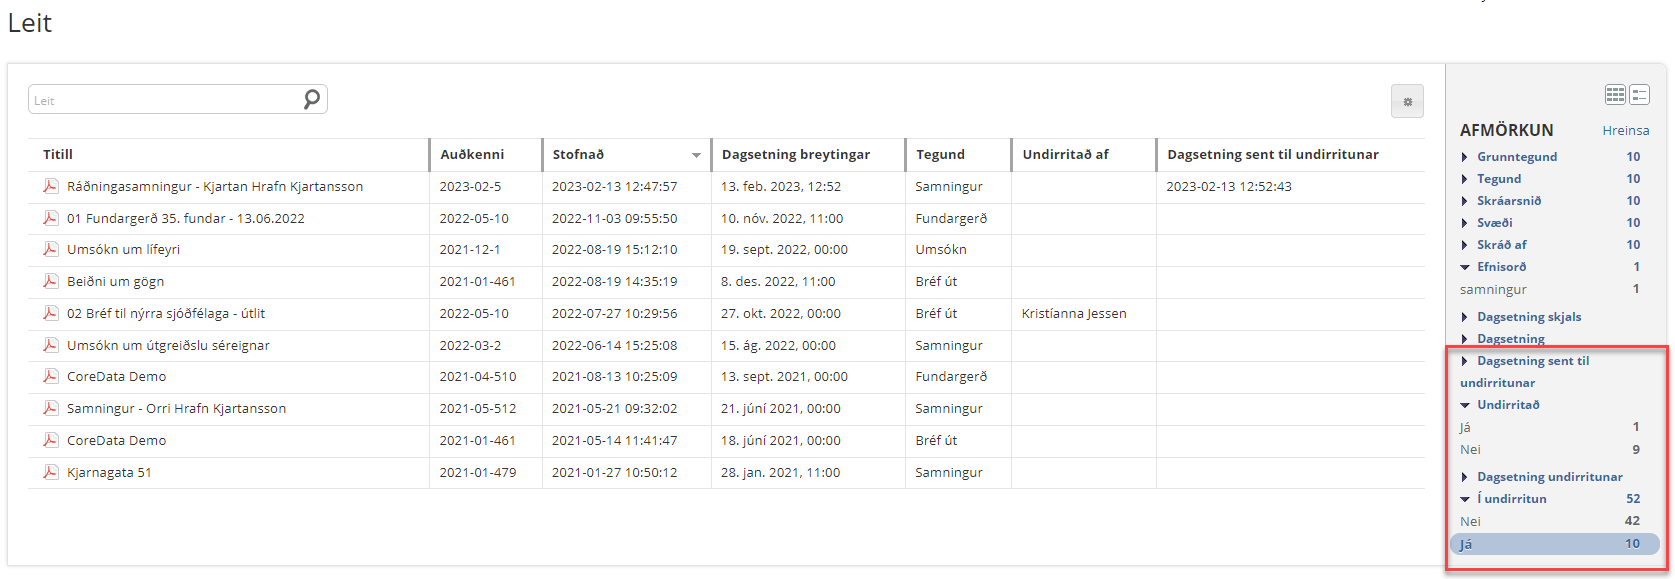Click PDF icon beside Umsókn um lífeyri
The image size is (1675, 579).
(50, 249)
